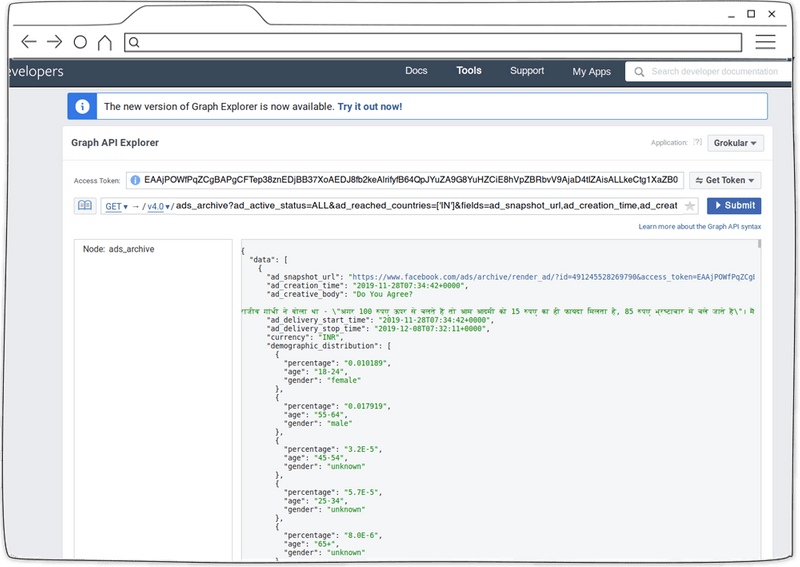Follow the Try it out now link
Screen dimensions: 800x567
pos(370,107)
